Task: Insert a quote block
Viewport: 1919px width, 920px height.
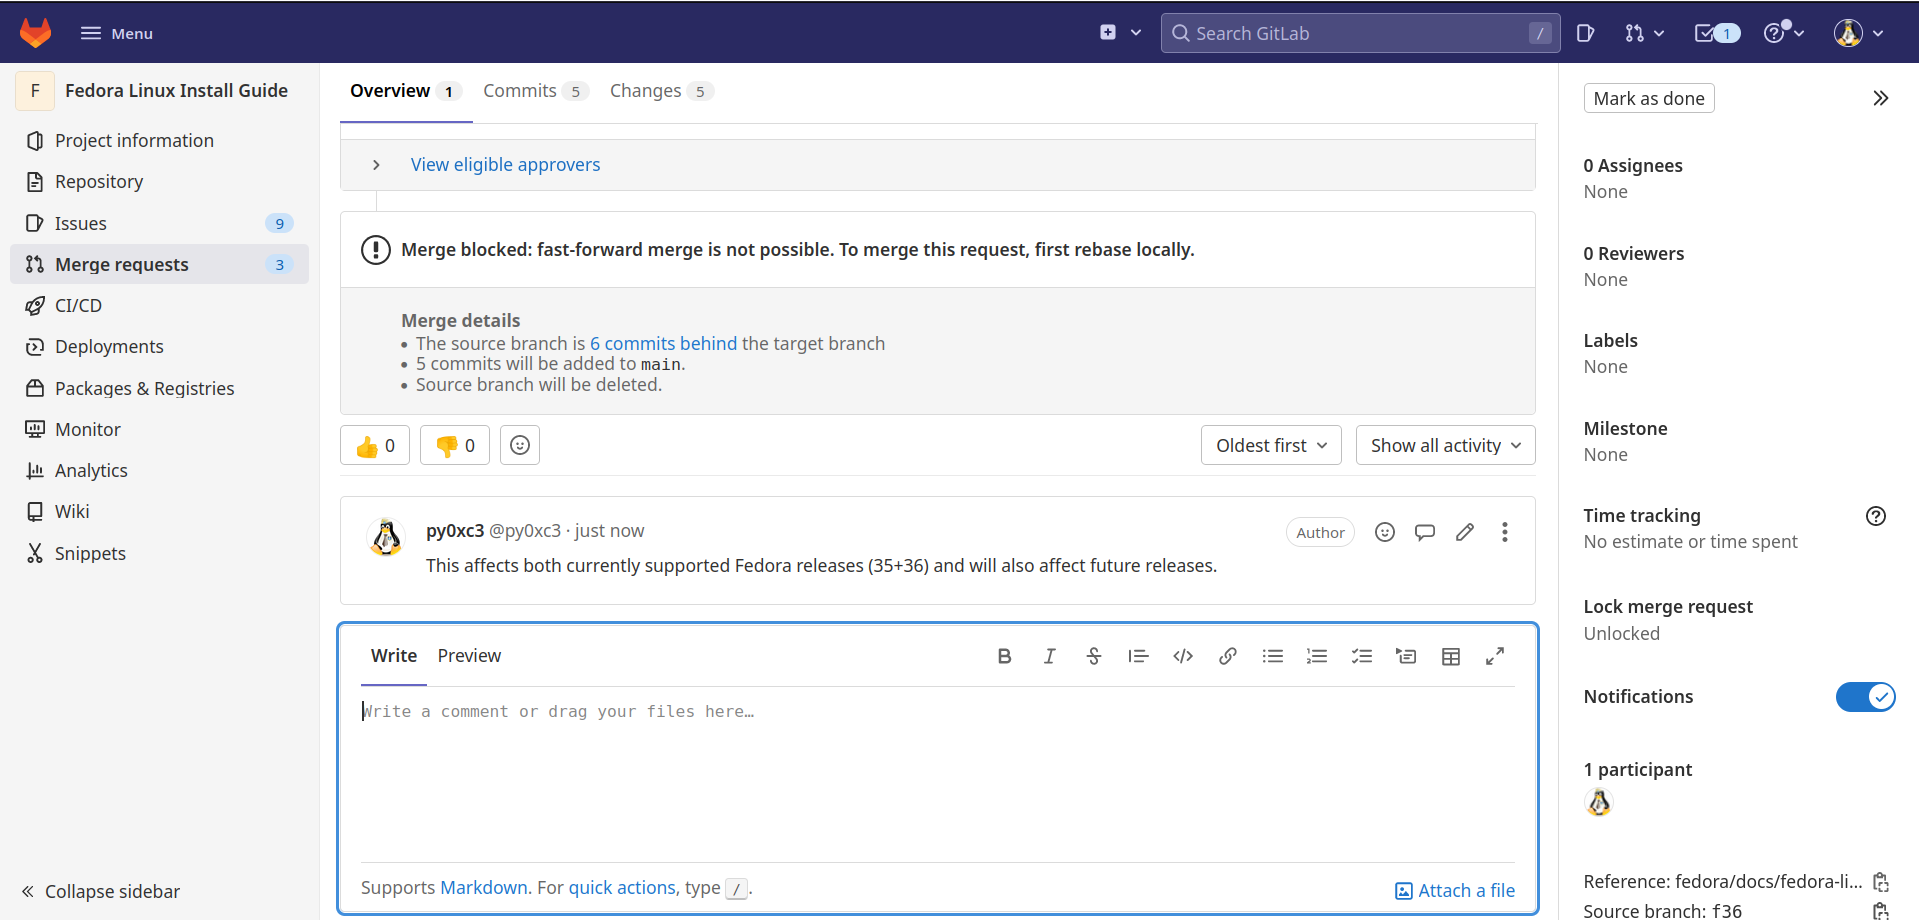Action: point(1138,656)
